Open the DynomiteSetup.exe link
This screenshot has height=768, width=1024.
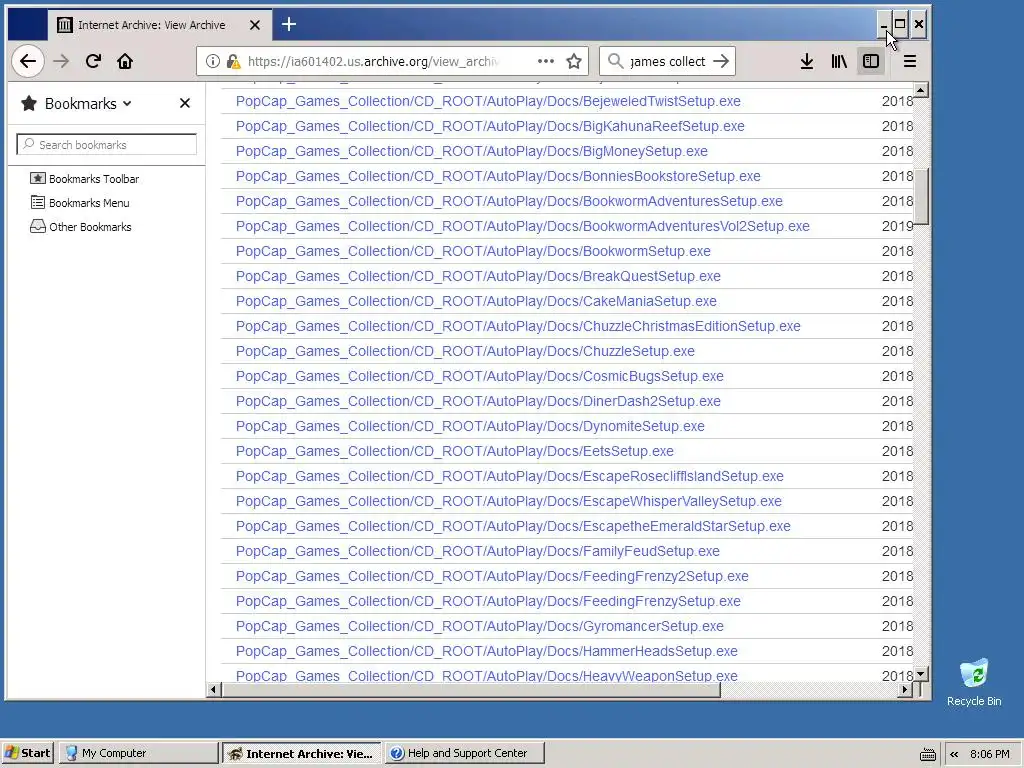click(x=470, y=426)
